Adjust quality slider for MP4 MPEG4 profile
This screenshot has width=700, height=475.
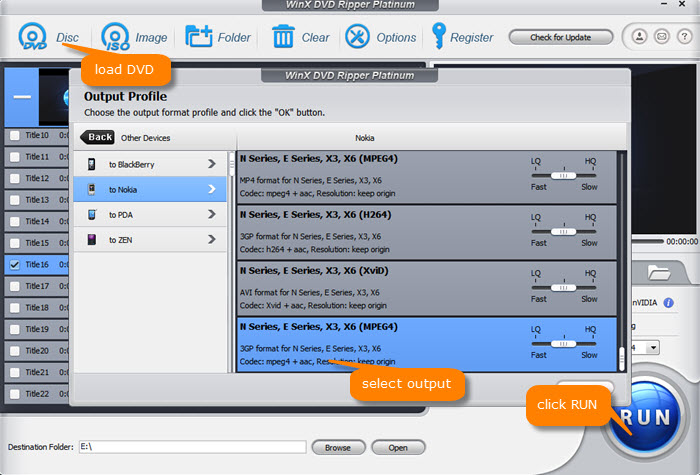(x=563, y=175)
